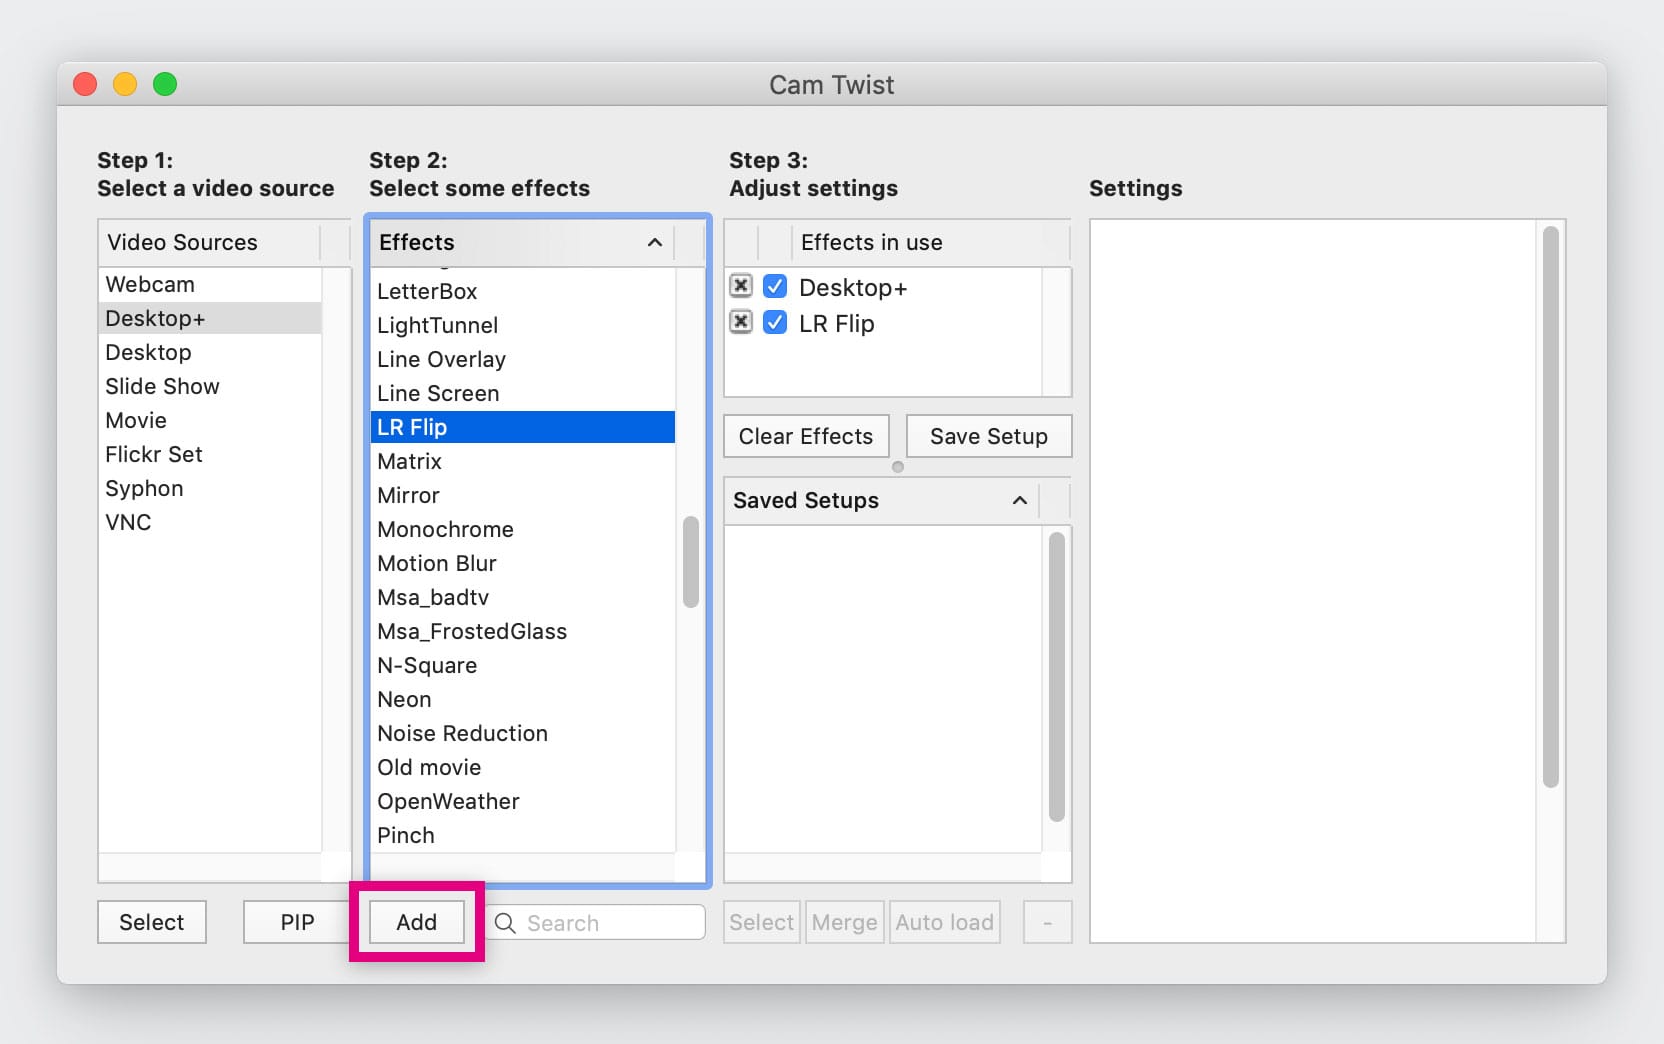Select N-Square effect

(523, 665)
